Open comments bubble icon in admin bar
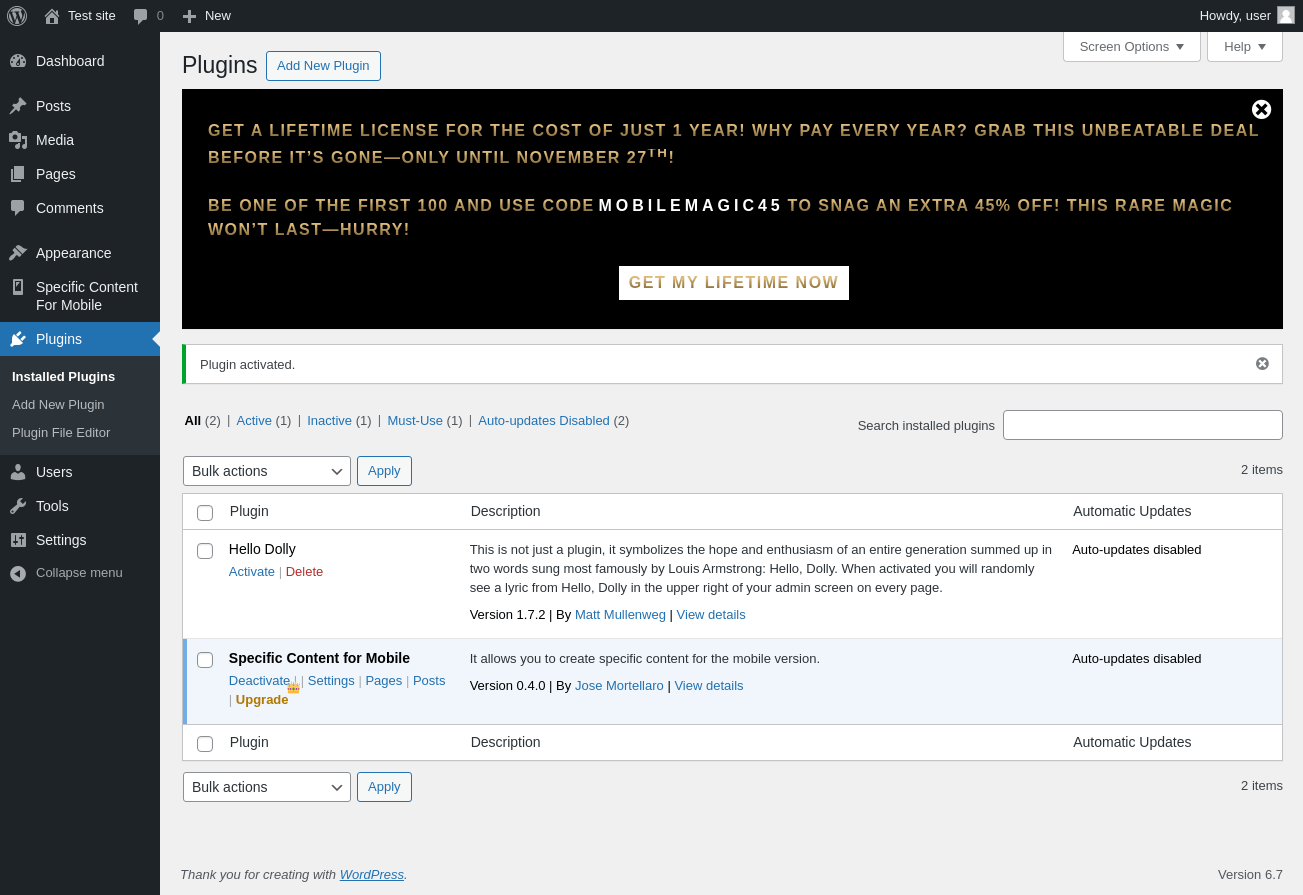Image resolution: width=1303 pixels, height=895 pixels. click(x=140, y=16)
